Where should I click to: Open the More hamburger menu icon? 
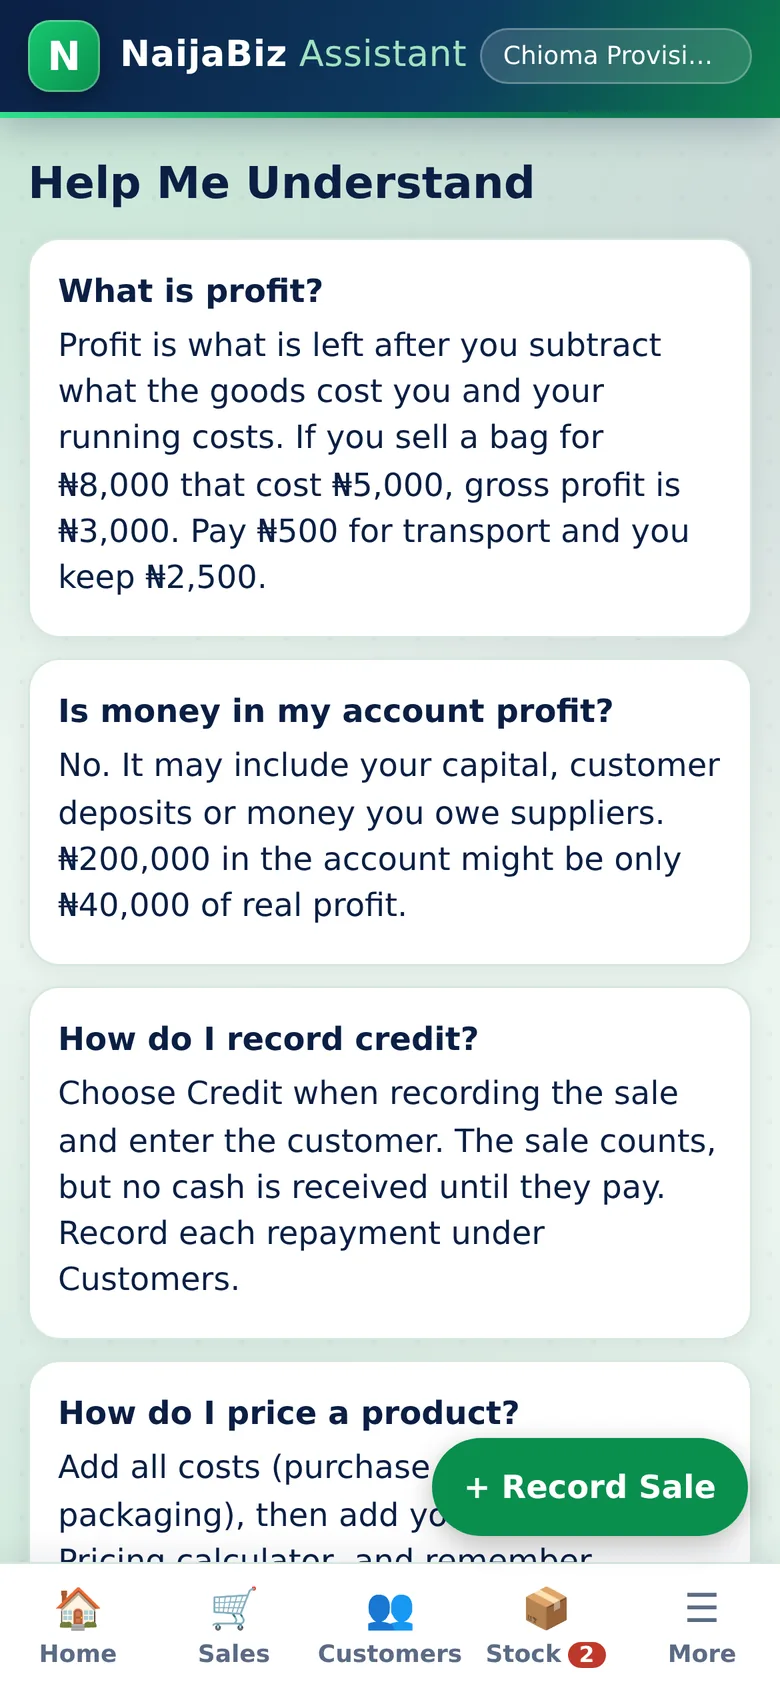tap(702, 1608)
